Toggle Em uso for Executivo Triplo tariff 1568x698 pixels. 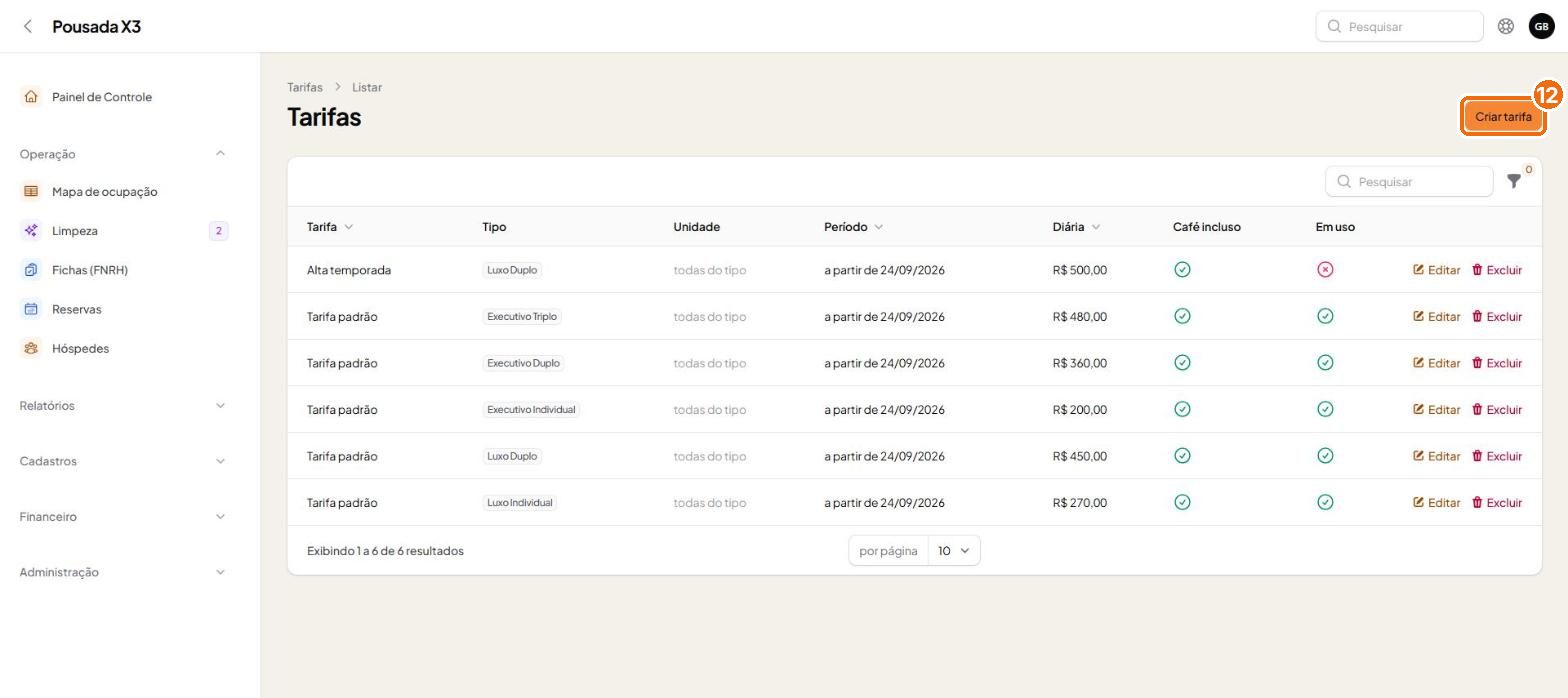click(1325, 316)
